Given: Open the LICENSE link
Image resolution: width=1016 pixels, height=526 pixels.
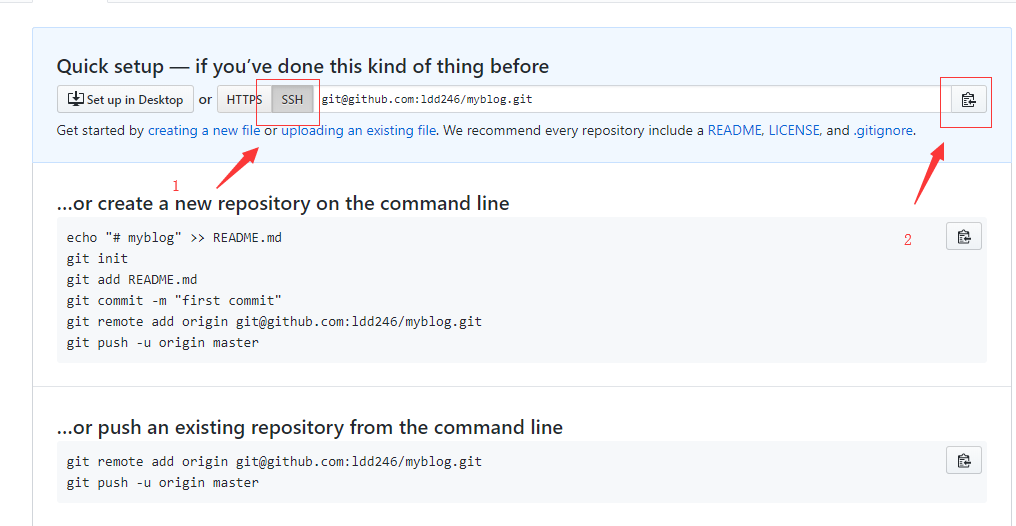Looking at the screenshot, I should 795,131.
